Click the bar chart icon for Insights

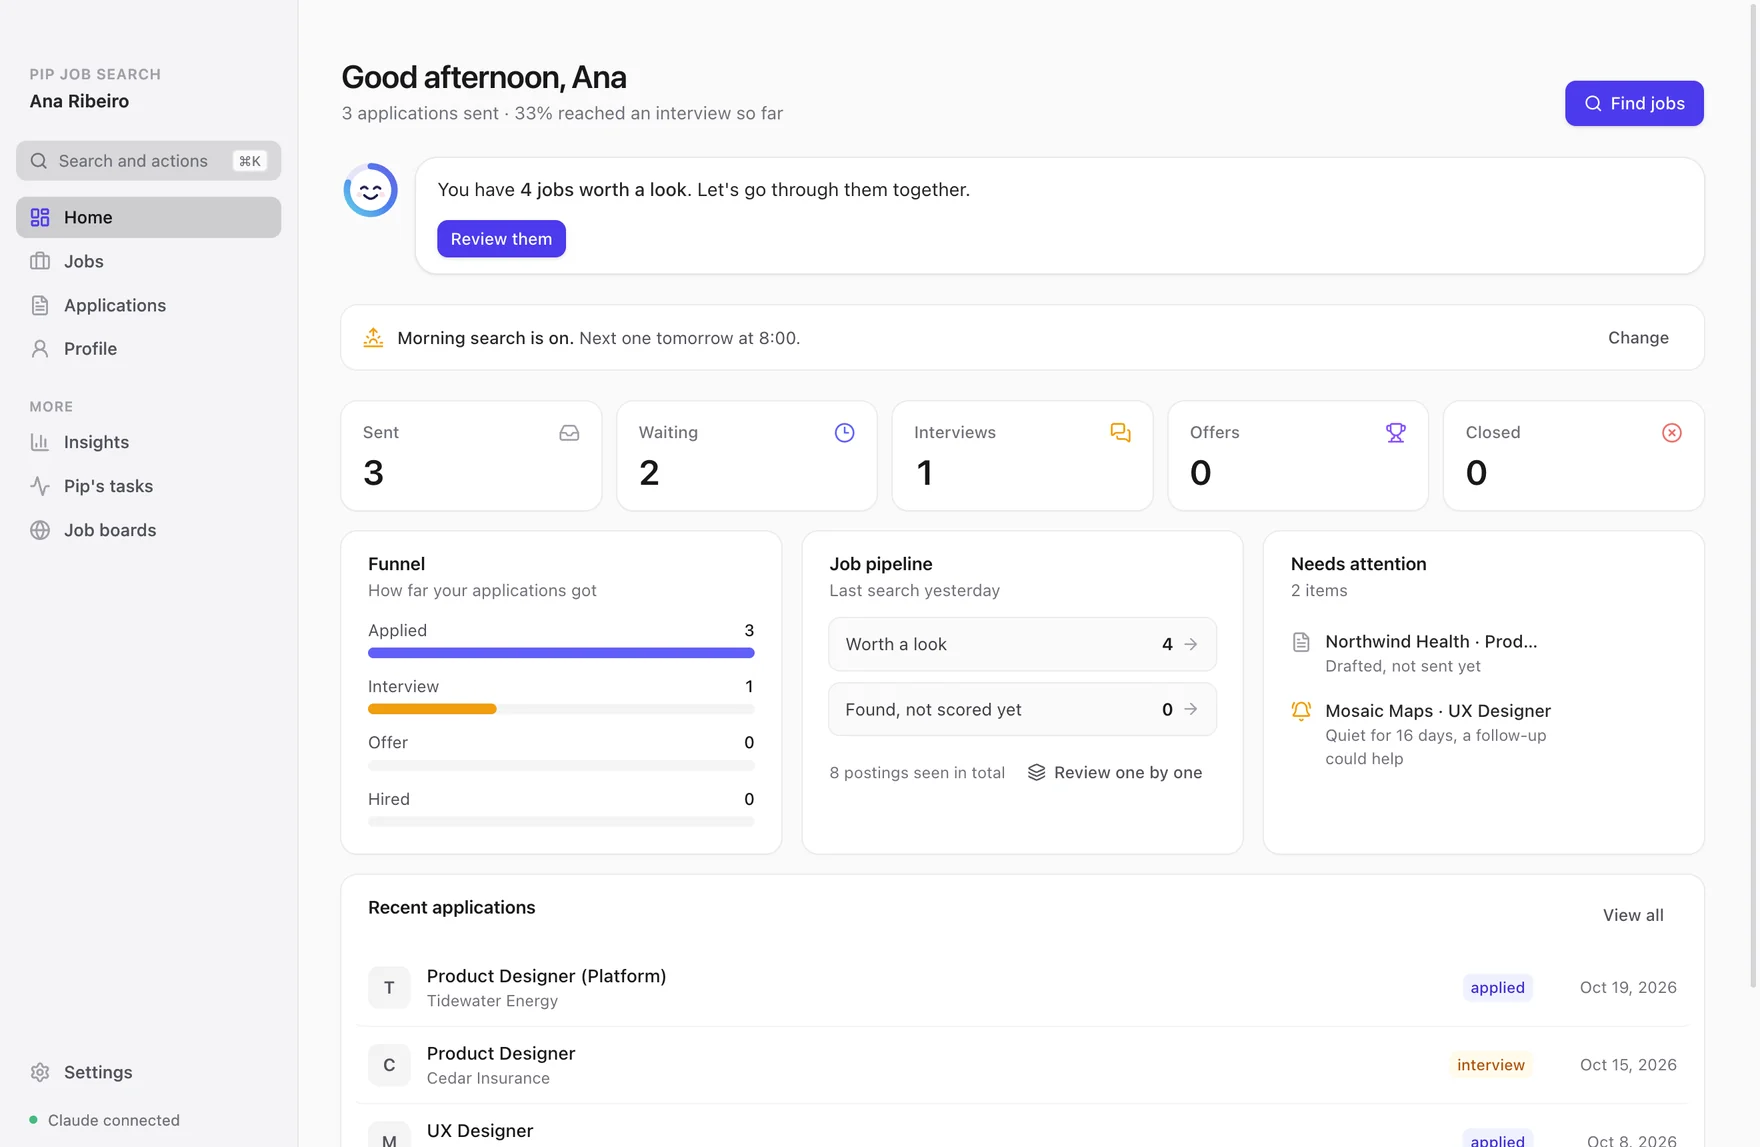tap(40, 442)
